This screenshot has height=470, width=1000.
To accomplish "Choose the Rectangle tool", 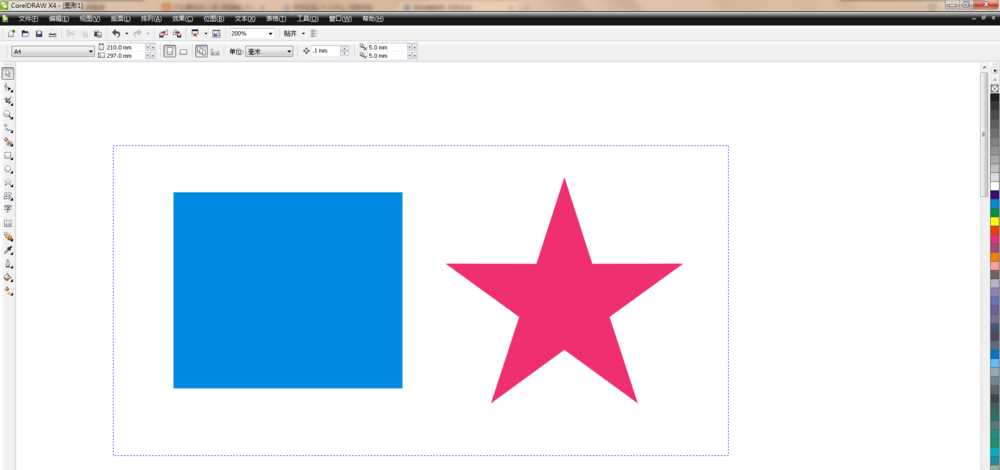I will pyautogui.click(x=8, y=156).
